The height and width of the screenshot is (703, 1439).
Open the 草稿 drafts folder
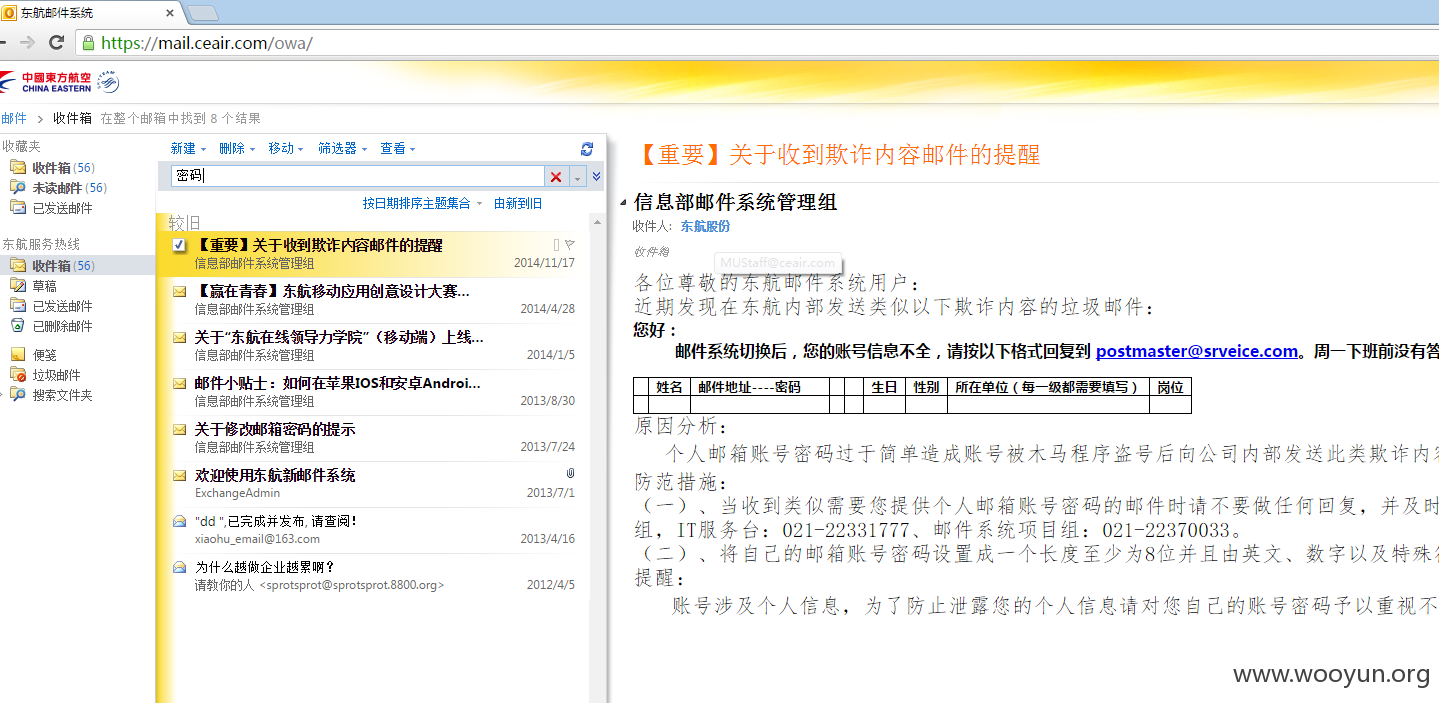click(x=45, y=286)
